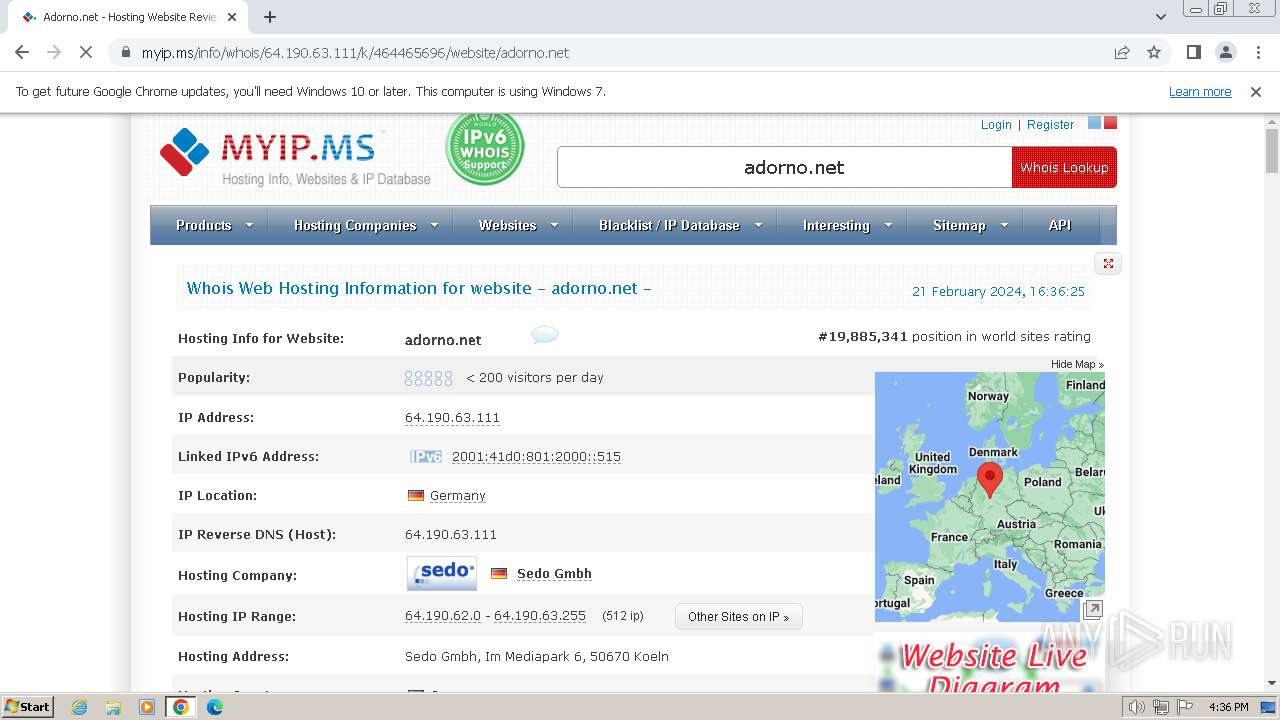
Task: Open the Login link
Action: pos(996,125)
